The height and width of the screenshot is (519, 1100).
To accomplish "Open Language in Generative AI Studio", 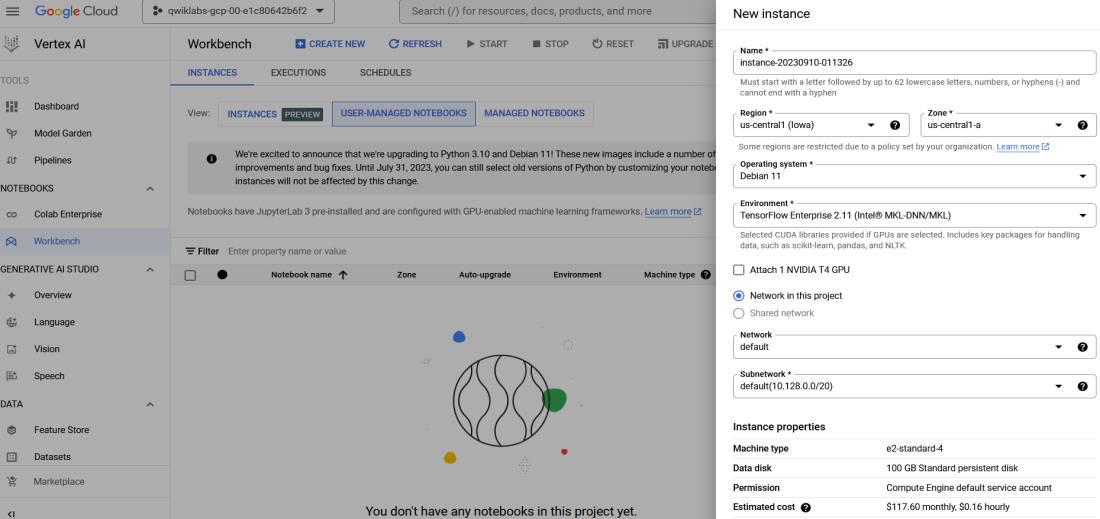I will [54, 322].
